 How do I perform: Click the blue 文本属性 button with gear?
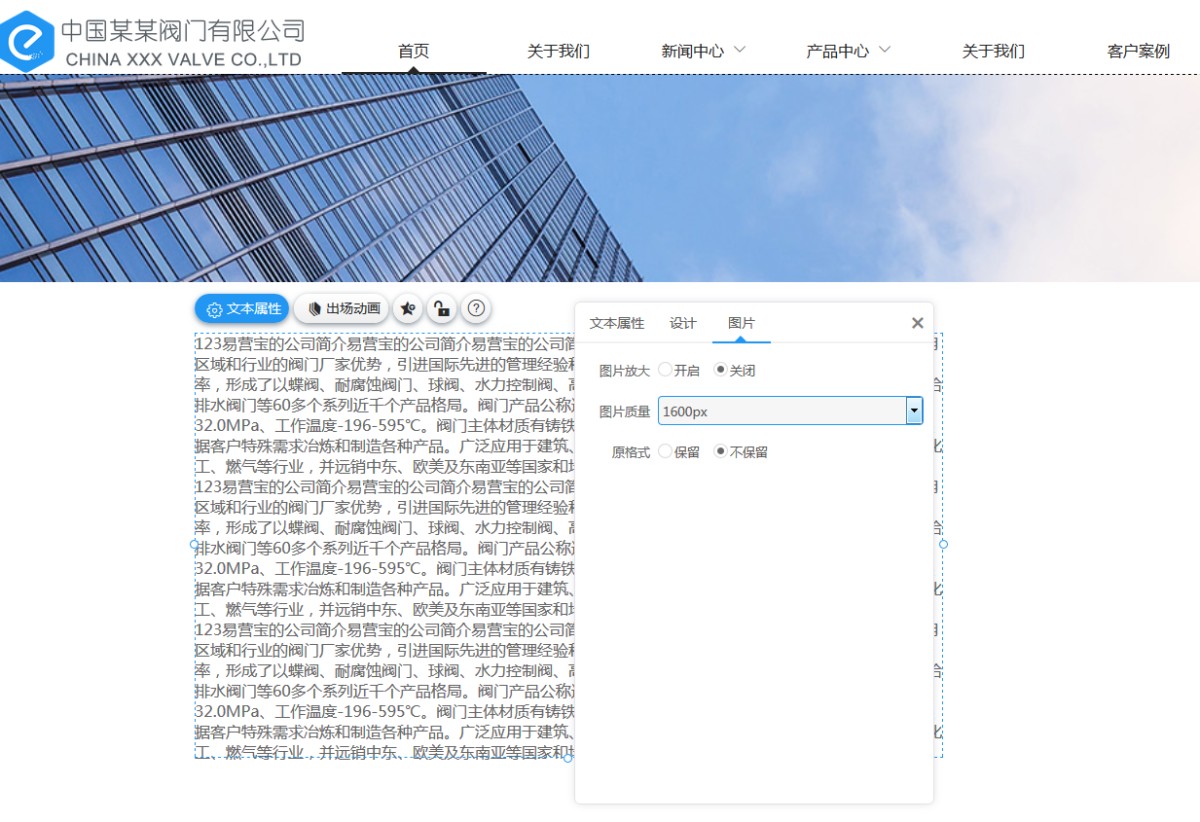(x=242, y=309)
